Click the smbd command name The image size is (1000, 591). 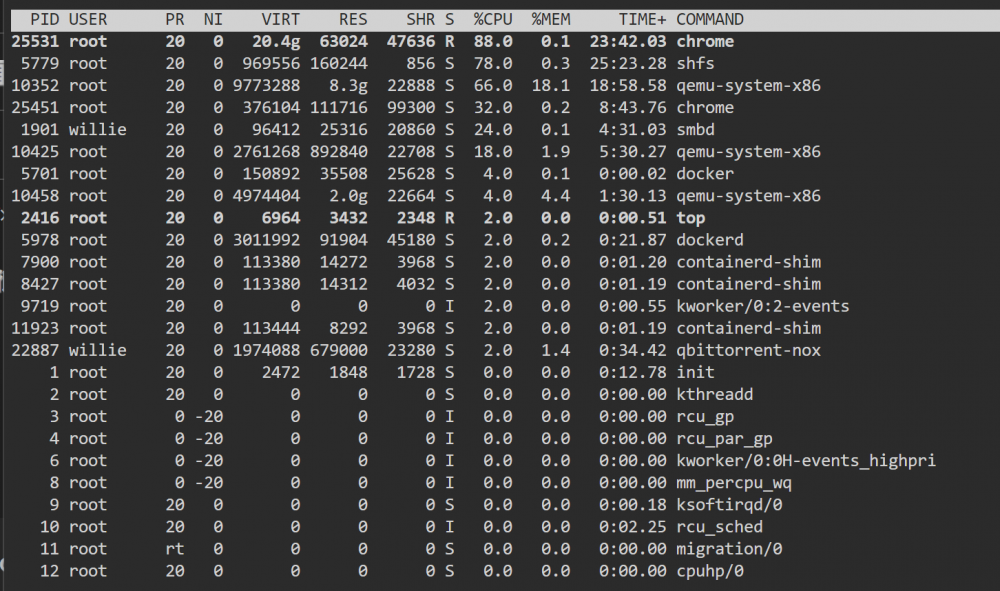pyautogui.click(x=695, y=129)
